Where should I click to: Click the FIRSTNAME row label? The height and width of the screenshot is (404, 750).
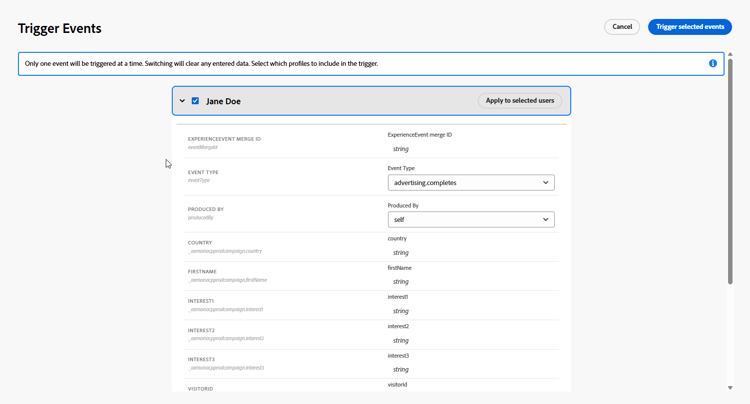click(x=202, y=272)
